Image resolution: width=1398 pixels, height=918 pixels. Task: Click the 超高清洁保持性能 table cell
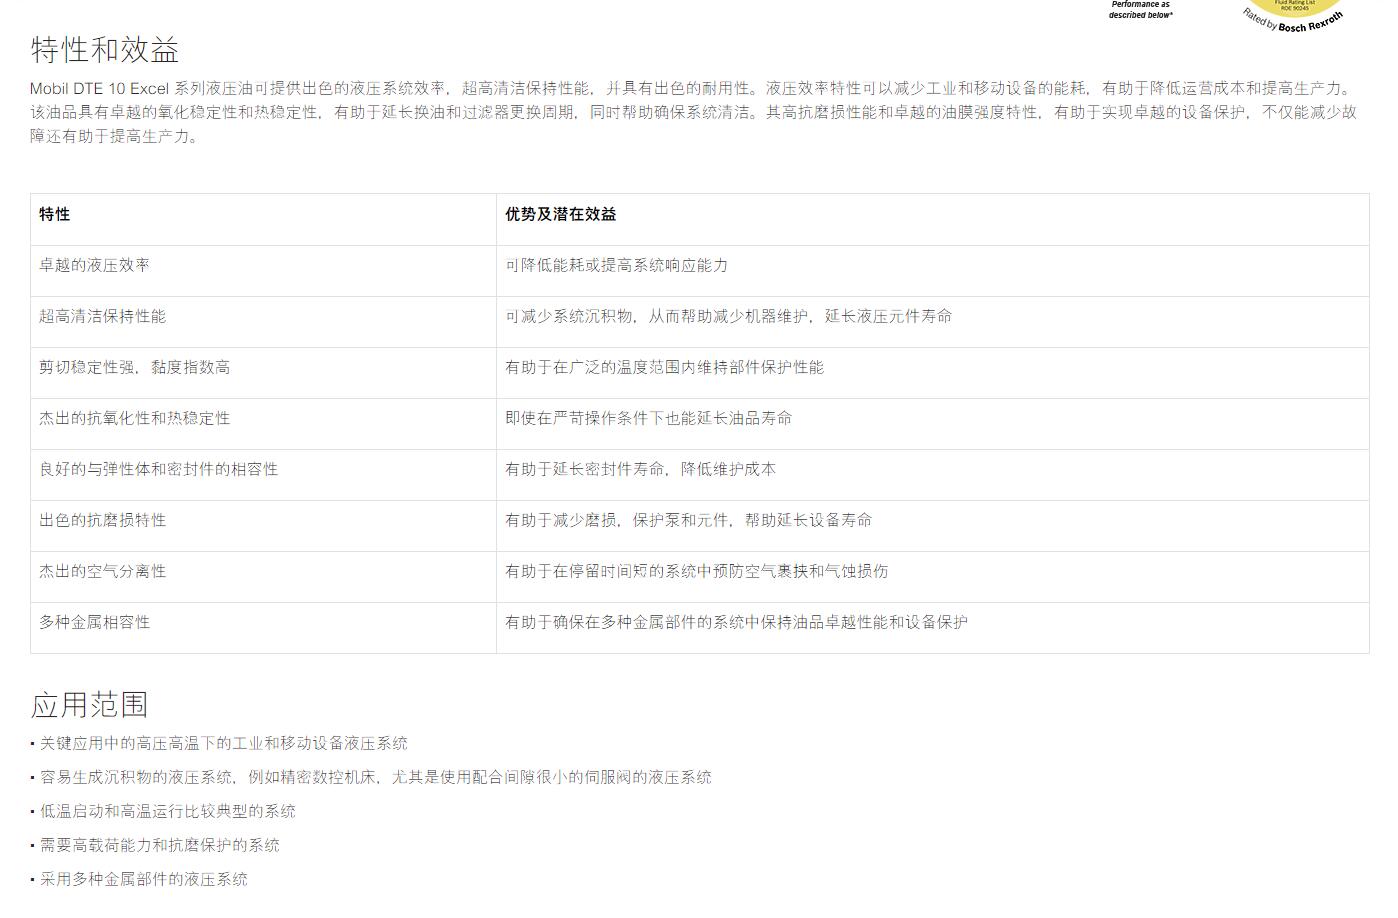pyautogui.click(x=263, y=322)
